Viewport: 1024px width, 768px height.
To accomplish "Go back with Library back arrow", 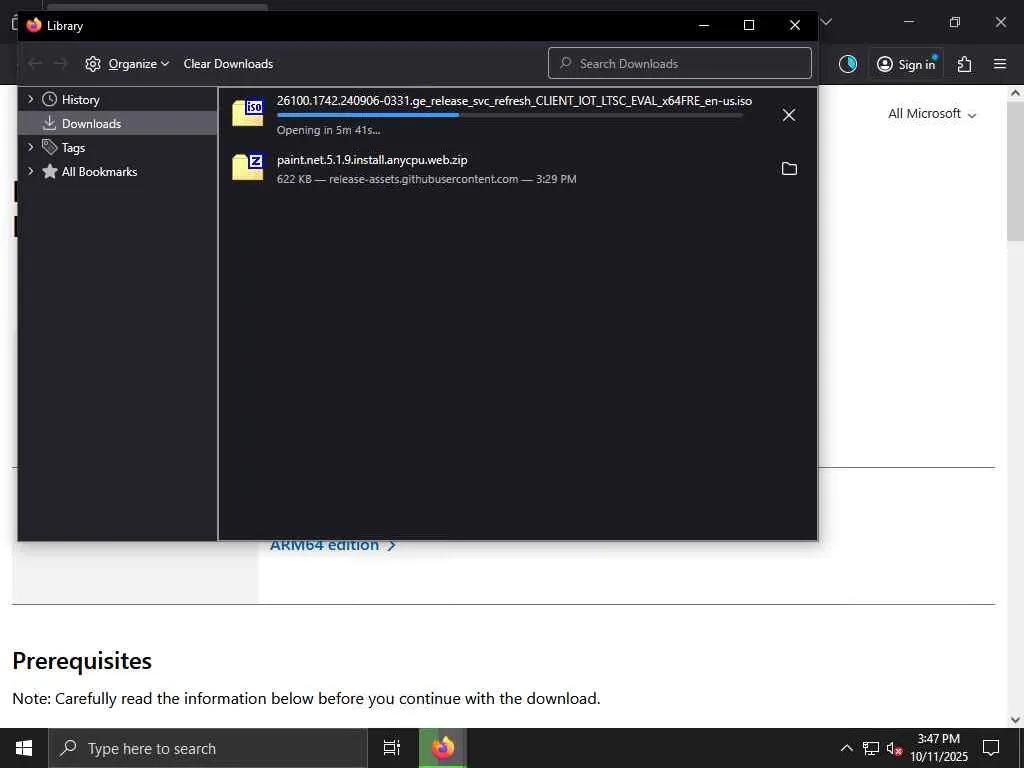I will point(35,63).
